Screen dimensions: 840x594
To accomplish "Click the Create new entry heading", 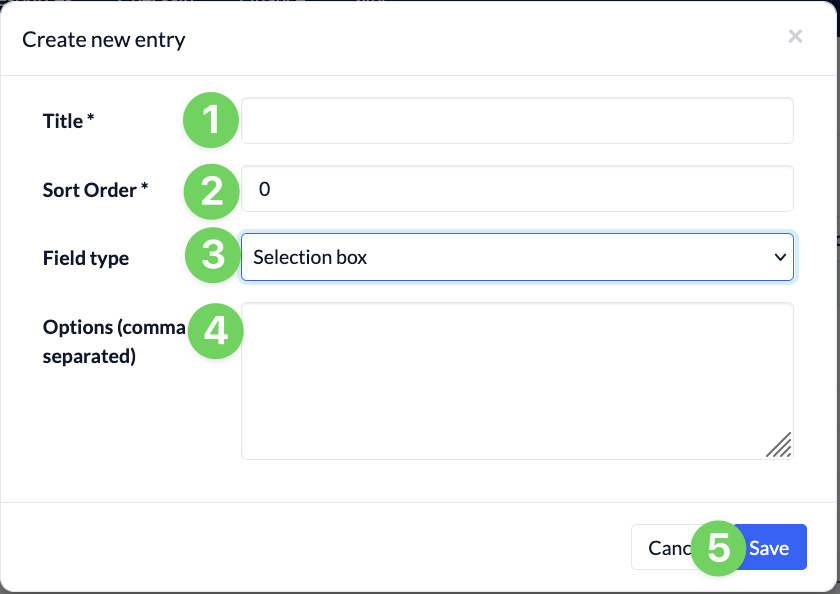I will point(103,40).
